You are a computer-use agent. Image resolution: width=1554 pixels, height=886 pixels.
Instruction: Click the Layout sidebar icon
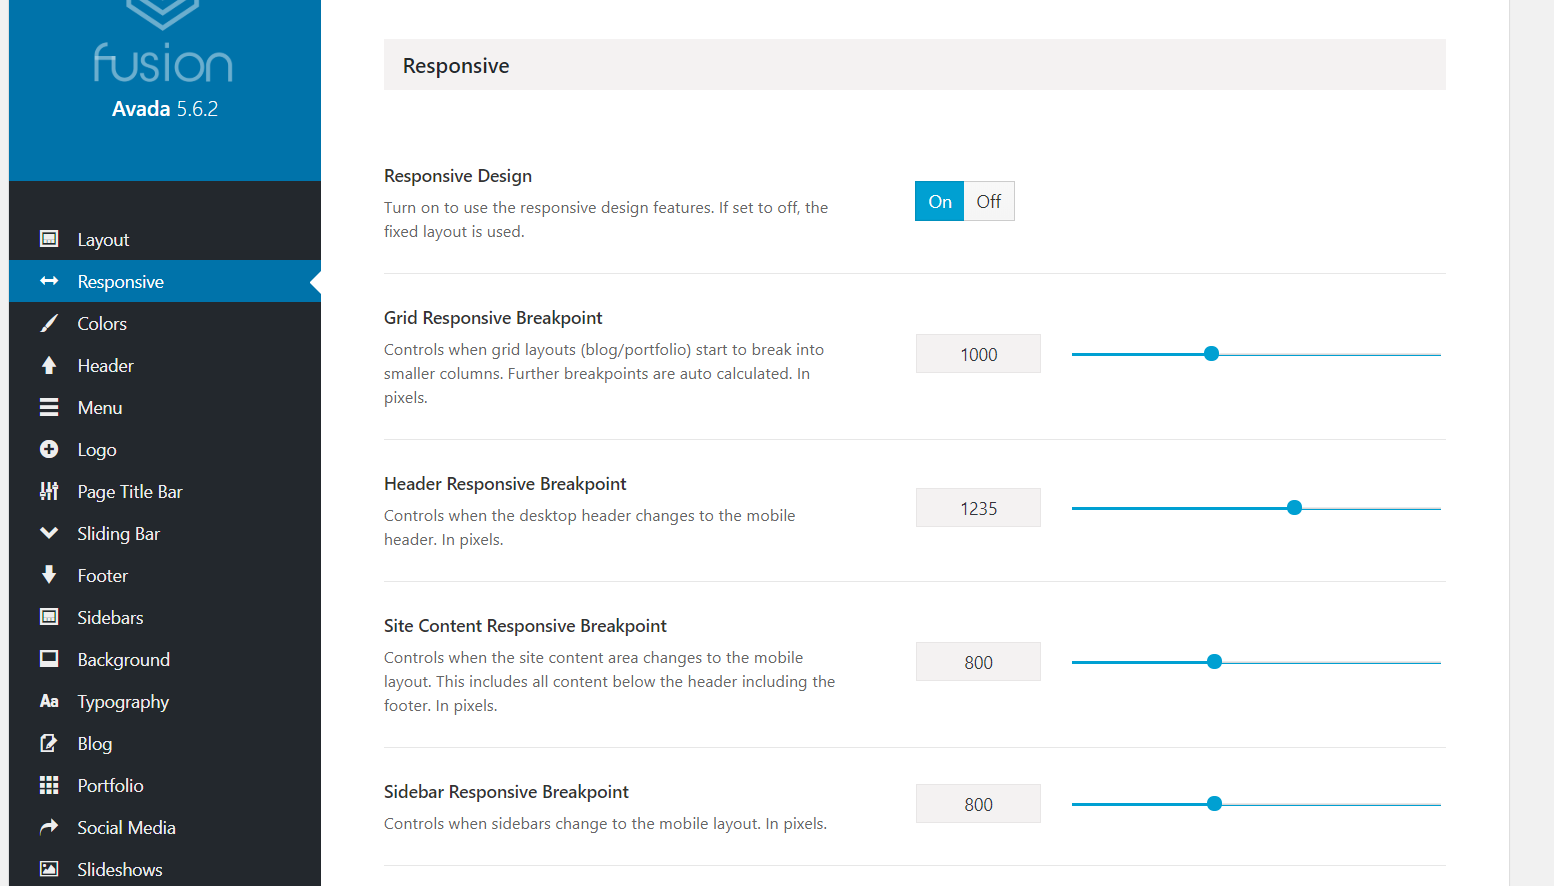49,239
